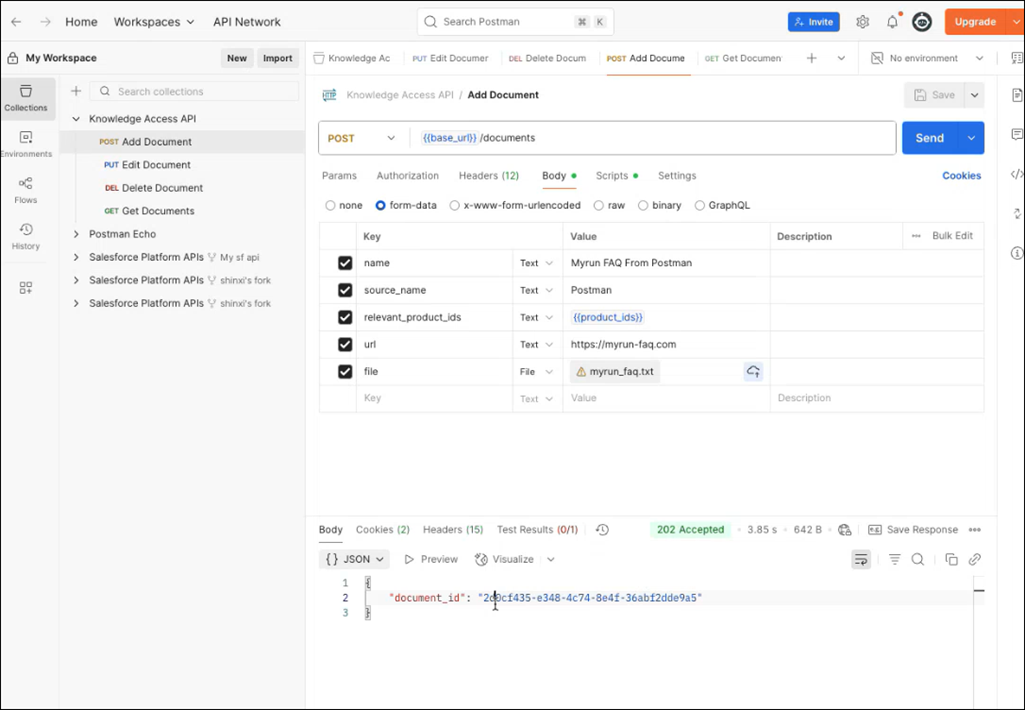This screenshot has height=710, width=1025.
Task: Open the POST method dropdown
Action: (361, 138)
